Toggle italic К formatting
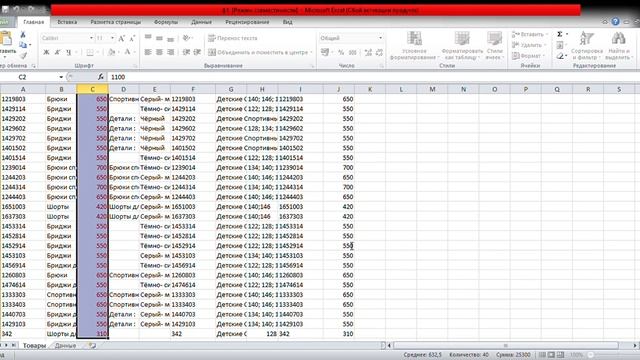This screenshot has height=360, width=640. [57, 52]
